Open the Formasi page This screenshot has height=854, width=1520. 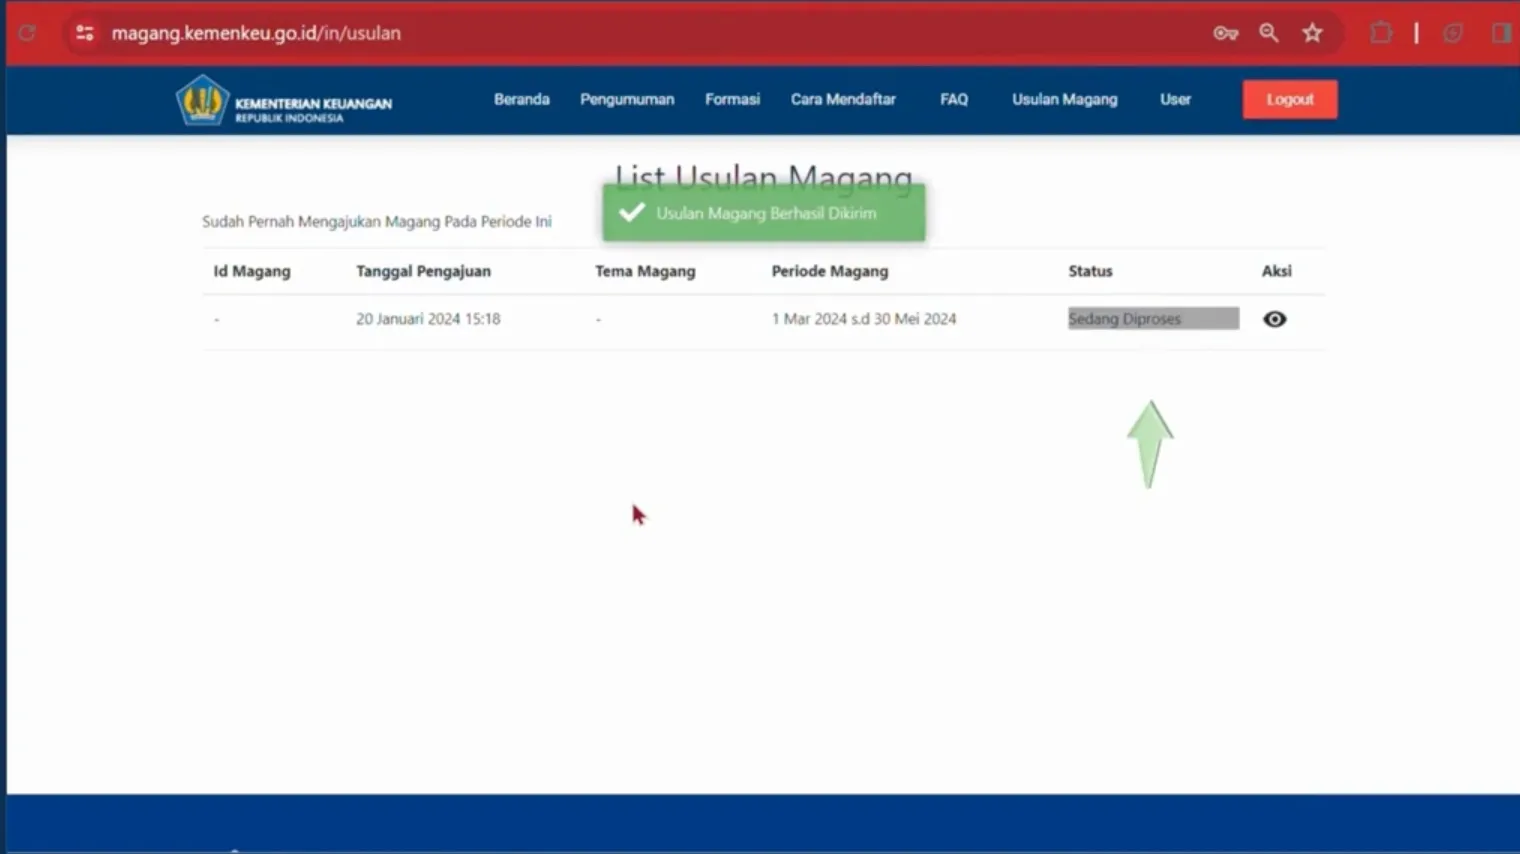point(732,99)
